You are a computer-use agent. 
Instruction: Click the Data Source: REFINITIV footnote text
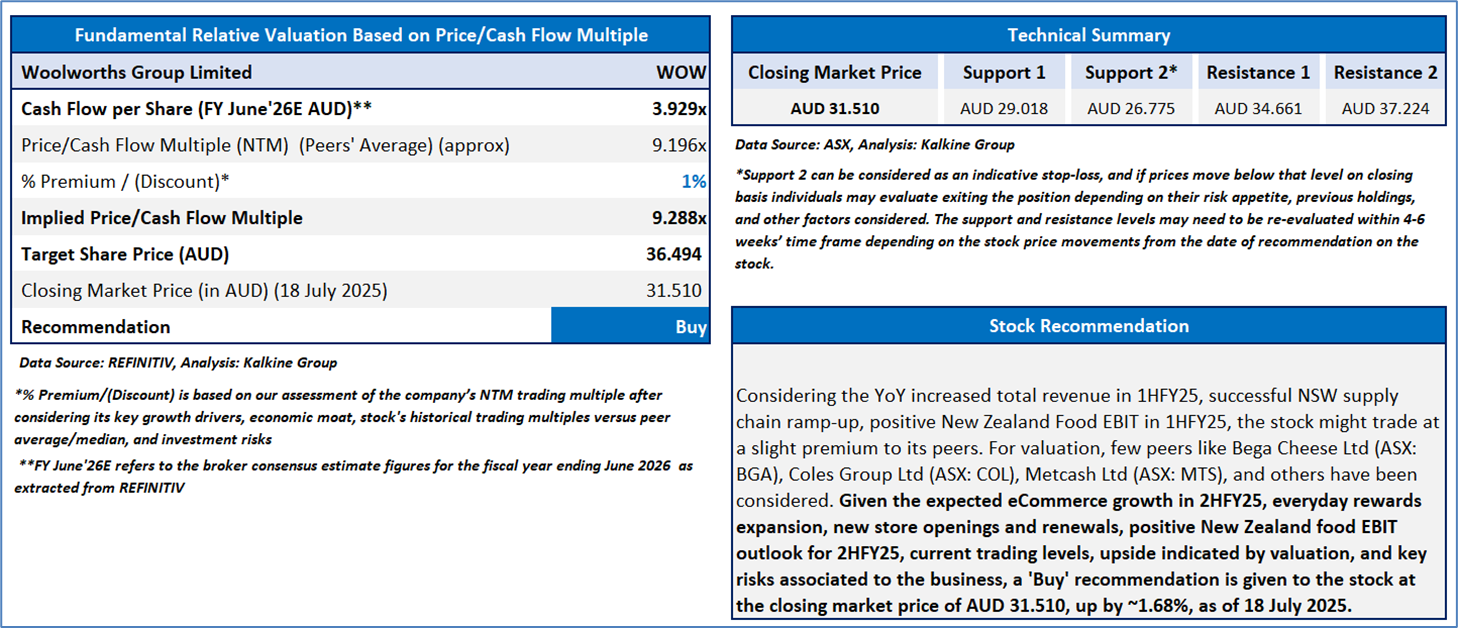tap(178, 363)
